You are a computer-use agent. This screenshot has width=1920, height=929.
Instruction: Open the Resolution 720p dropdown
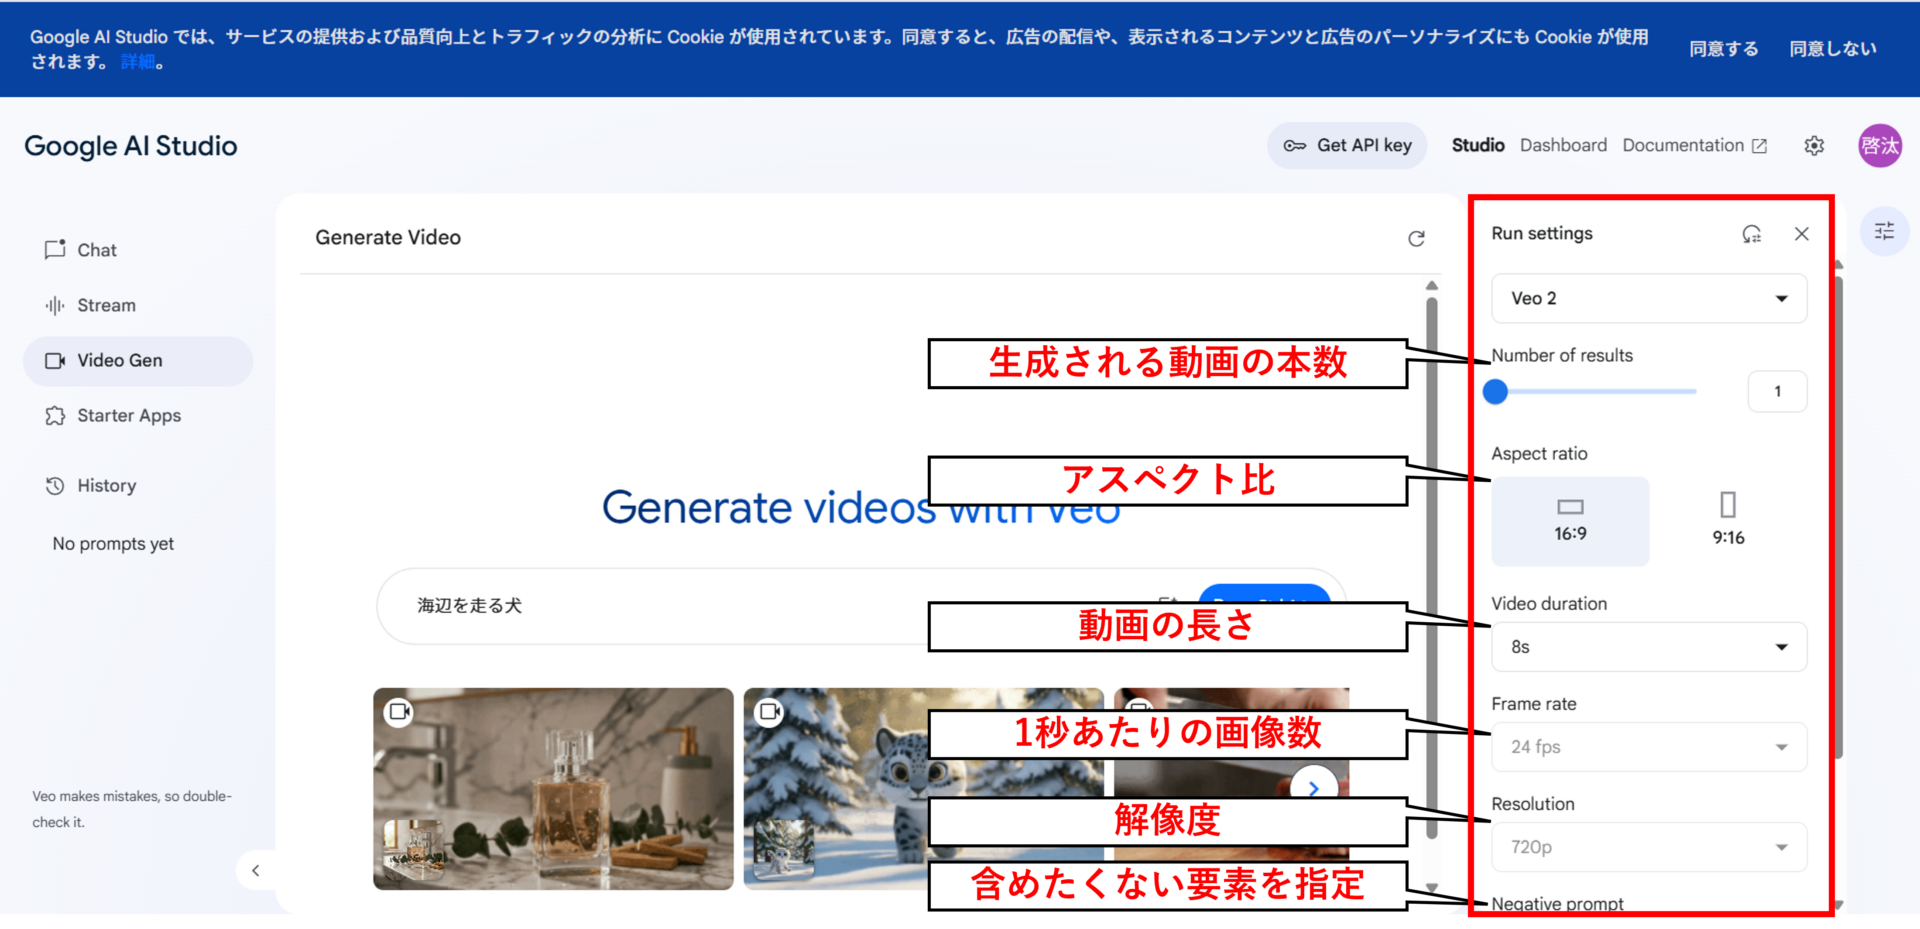pos(1649,847)
